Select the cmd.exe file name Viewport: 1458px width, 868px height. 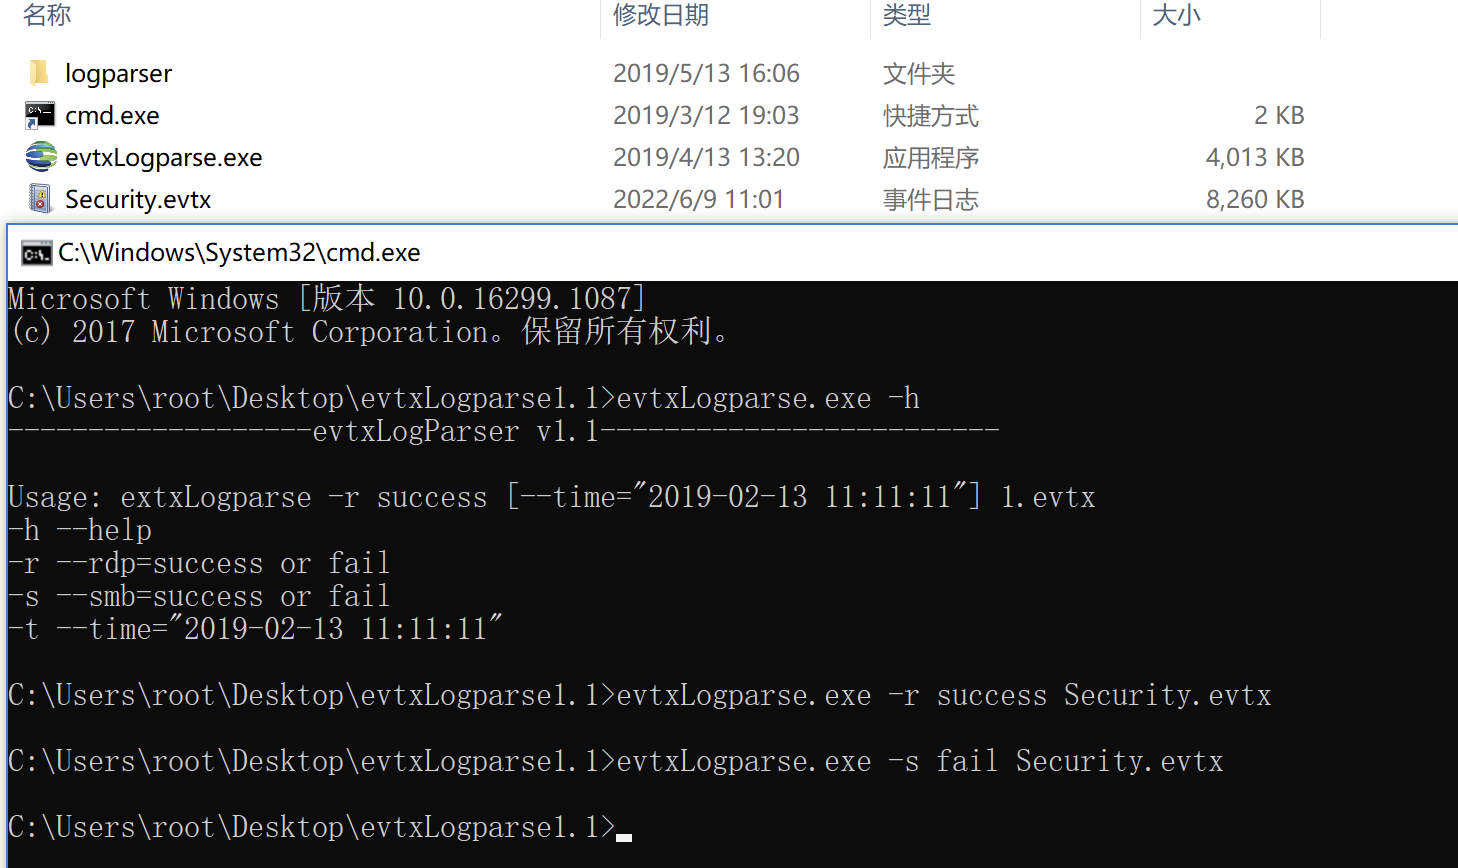112,115
